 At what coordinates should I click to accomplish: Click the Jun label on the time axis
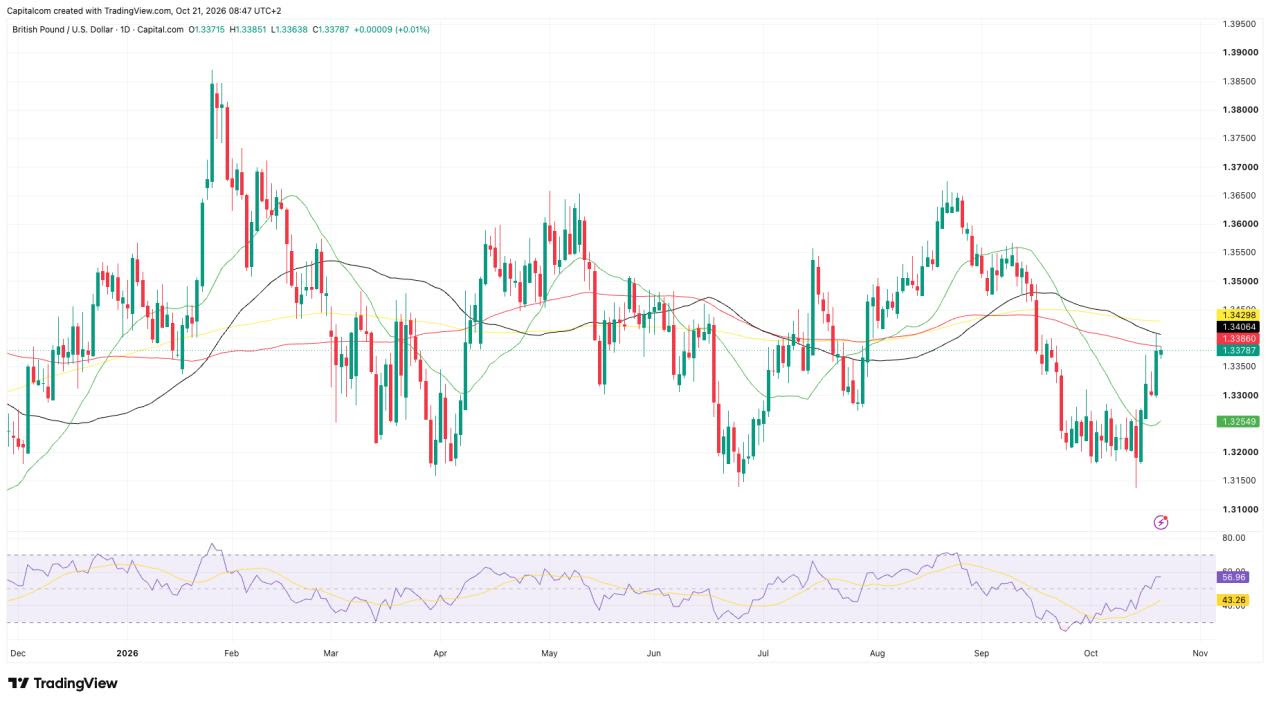pos(654,653)
